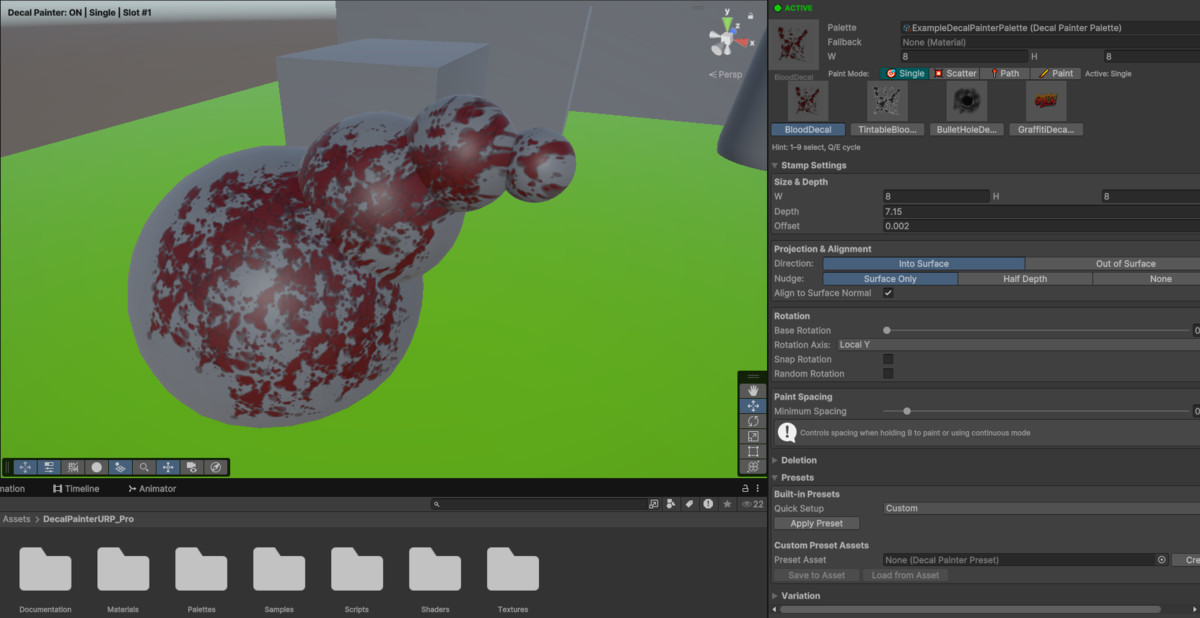This screenshot has height=618, width=1200.
Task: Enable the Snap Rotation checkbox
Action: tap(888, 359)
